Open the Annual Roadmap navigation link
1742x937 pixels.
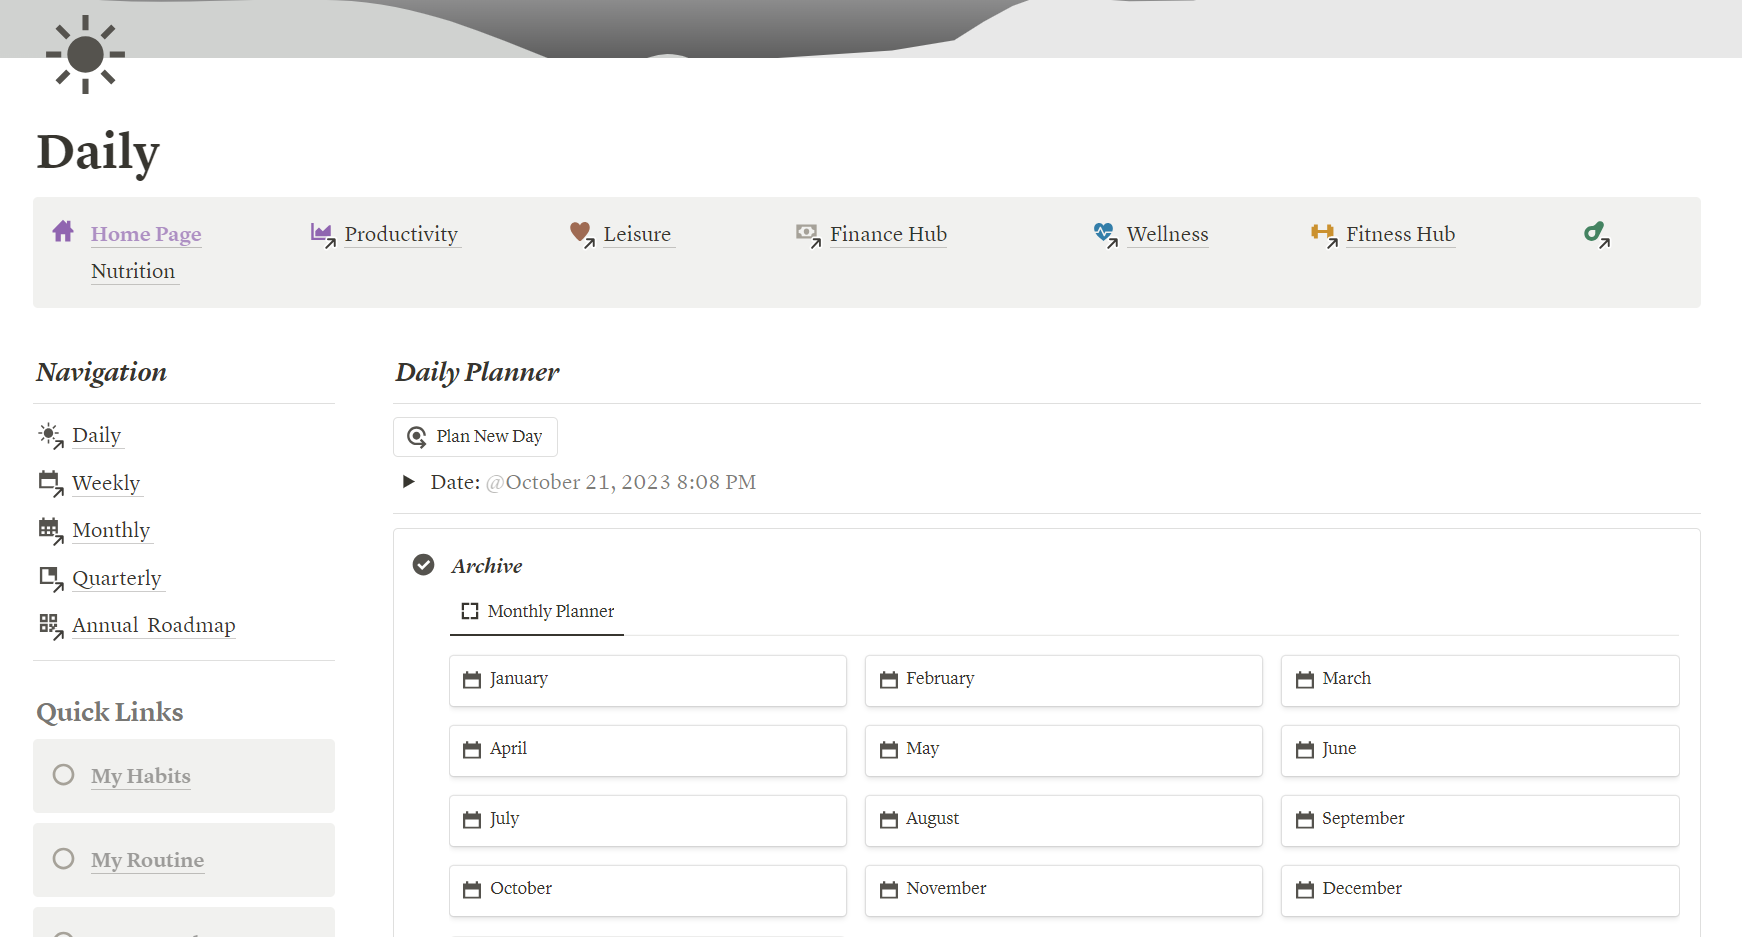154,625
